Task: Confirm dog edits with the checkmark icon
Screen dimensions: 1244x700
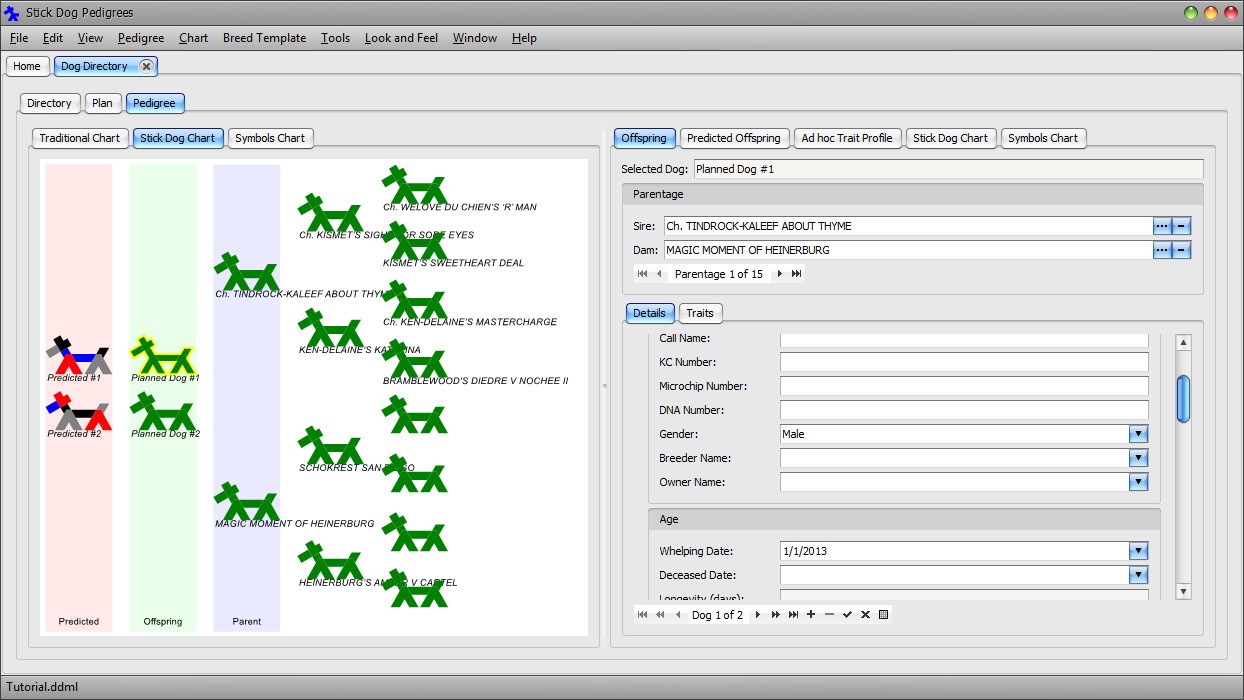Action: (847, 615)
